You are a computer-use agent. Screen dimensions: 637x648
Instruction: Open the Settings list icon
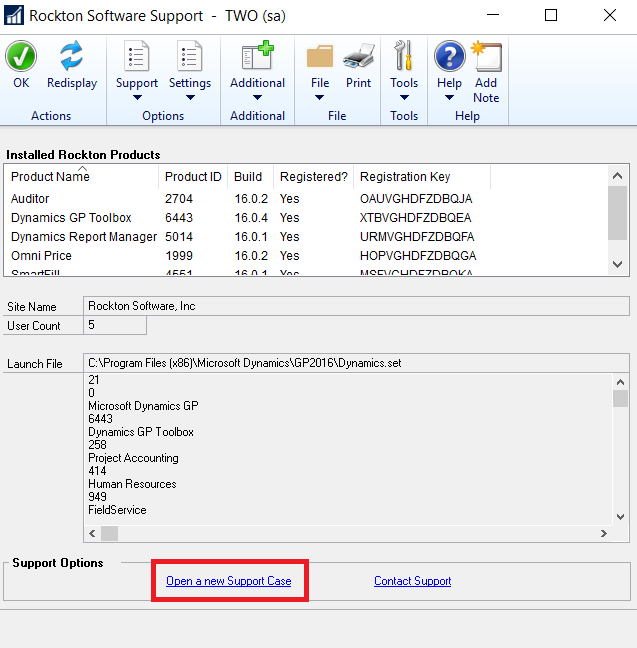(189, 56)
